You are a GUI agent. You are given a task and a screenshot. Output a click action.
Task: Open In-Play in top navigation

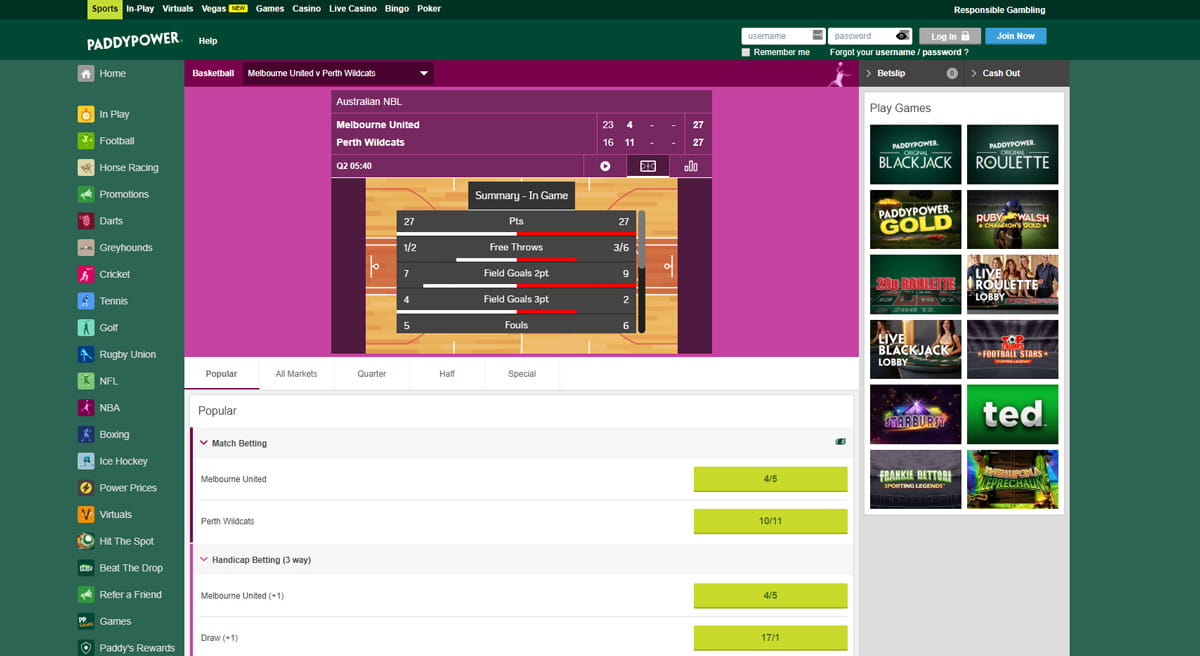(140, 9)
